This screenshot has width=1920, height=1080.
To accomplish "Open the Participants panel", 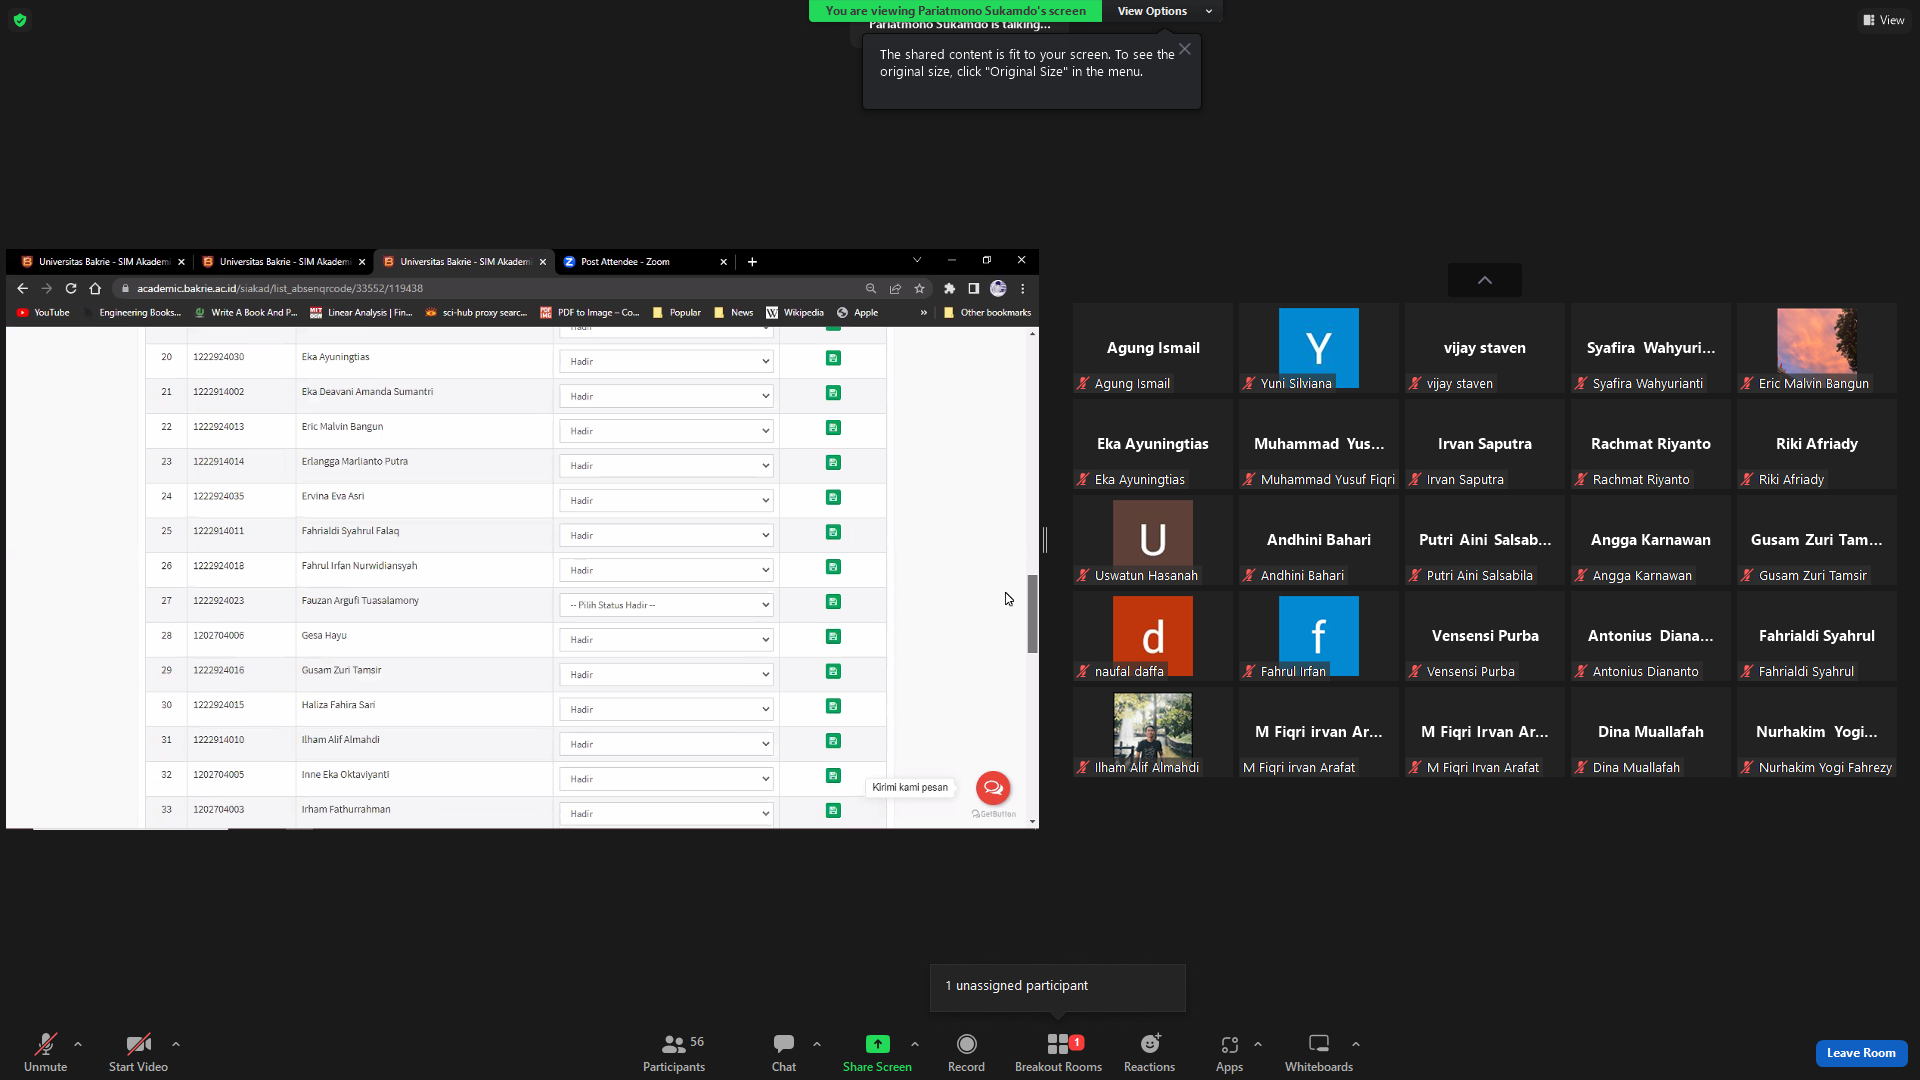I will [x=674, y=1053].
